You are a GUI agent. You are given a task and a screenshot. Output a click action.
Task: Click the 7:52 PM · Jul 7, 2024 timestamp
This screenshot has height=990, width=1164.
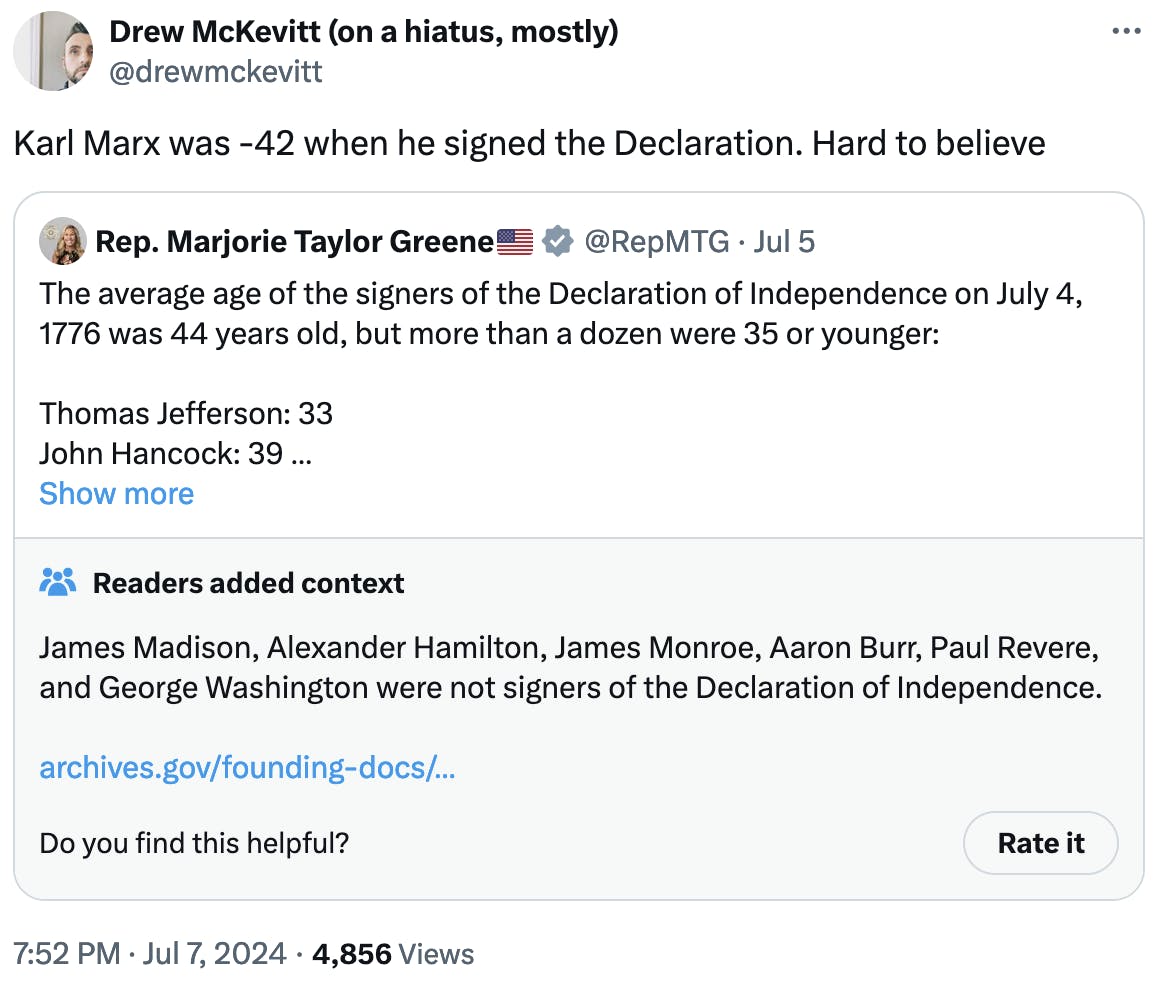pos(150,954)
